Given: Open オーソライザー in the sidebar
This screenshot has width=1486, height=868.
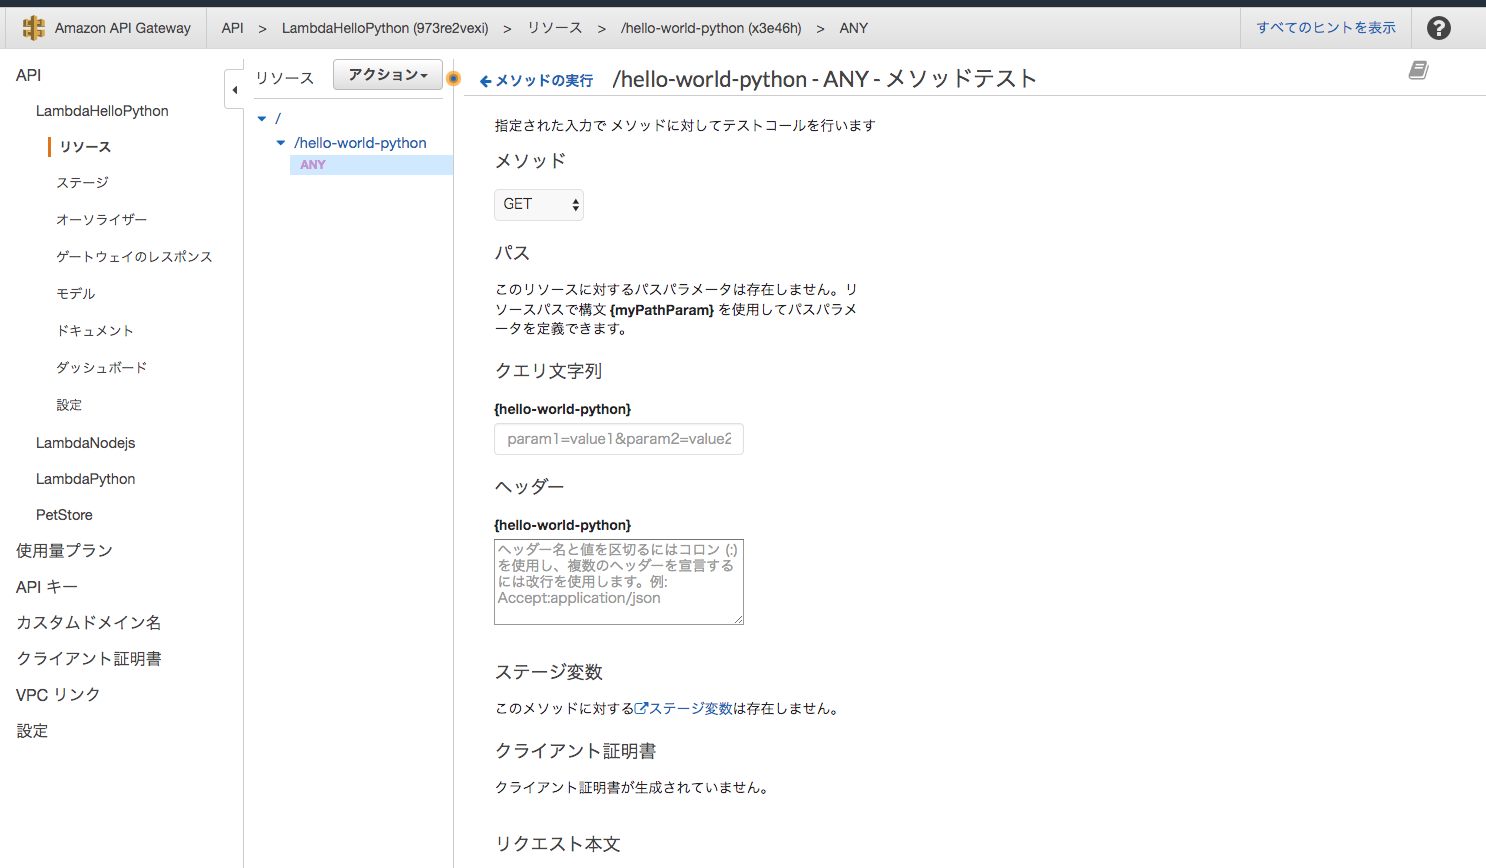Looking at the screenshot, I should pyautogui.click(x=101, y=220).
